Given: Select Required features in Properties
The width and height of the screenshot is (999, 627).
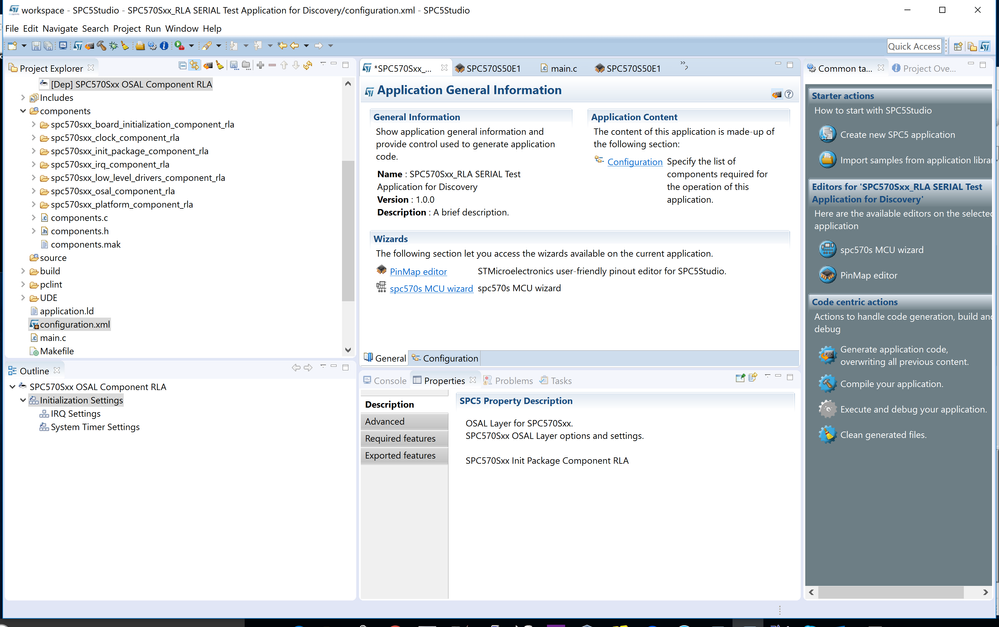Looking at the screenshot, I should [404, 438].
